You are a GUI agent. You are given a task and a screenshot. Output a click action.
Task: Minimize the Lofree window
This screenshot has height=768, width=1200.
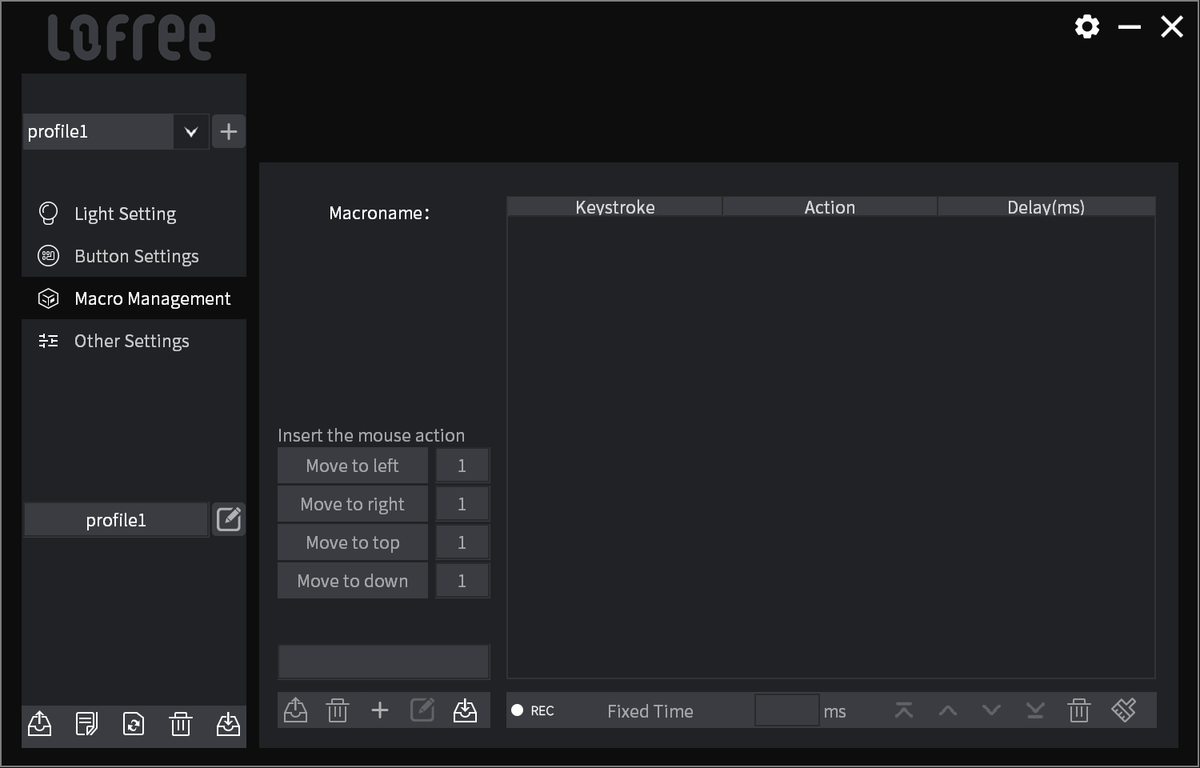point(1130,27)
